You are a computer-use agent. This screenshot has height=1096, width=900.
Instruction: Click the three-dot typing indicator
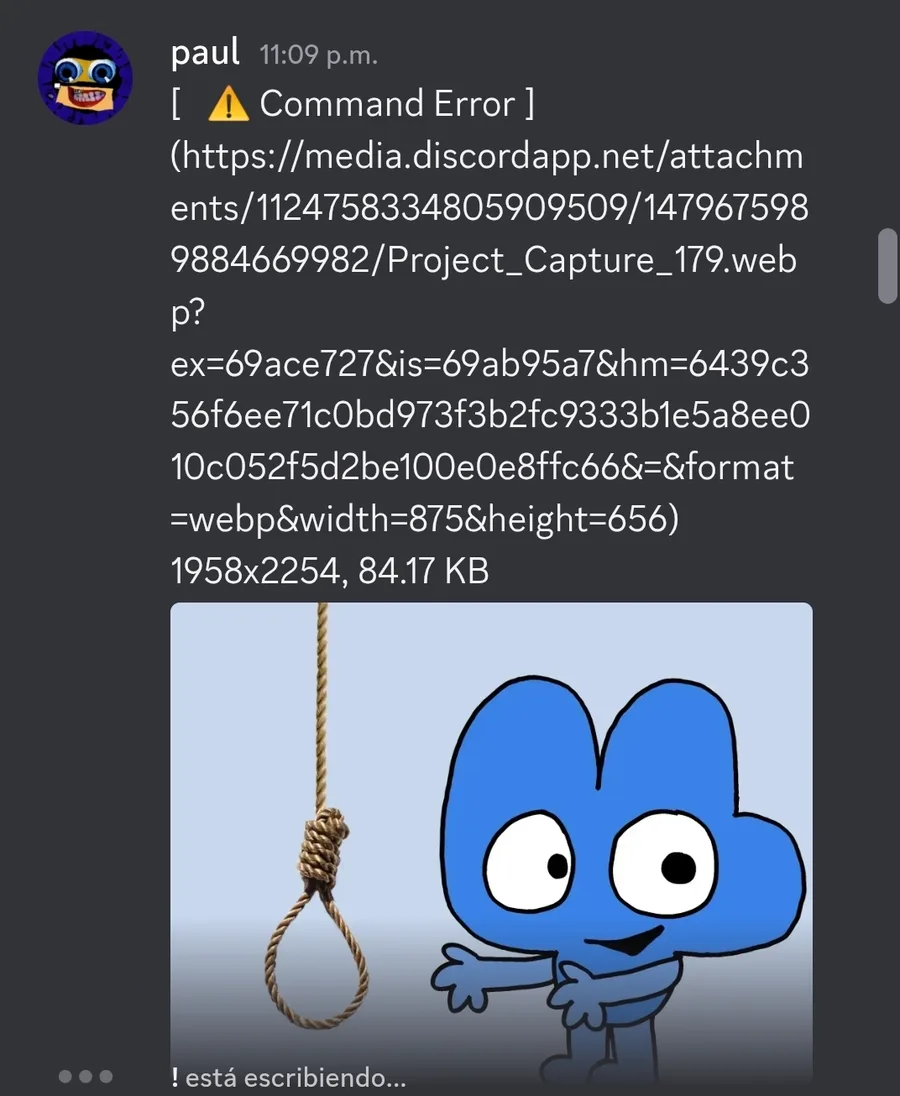coord(85,1076)
